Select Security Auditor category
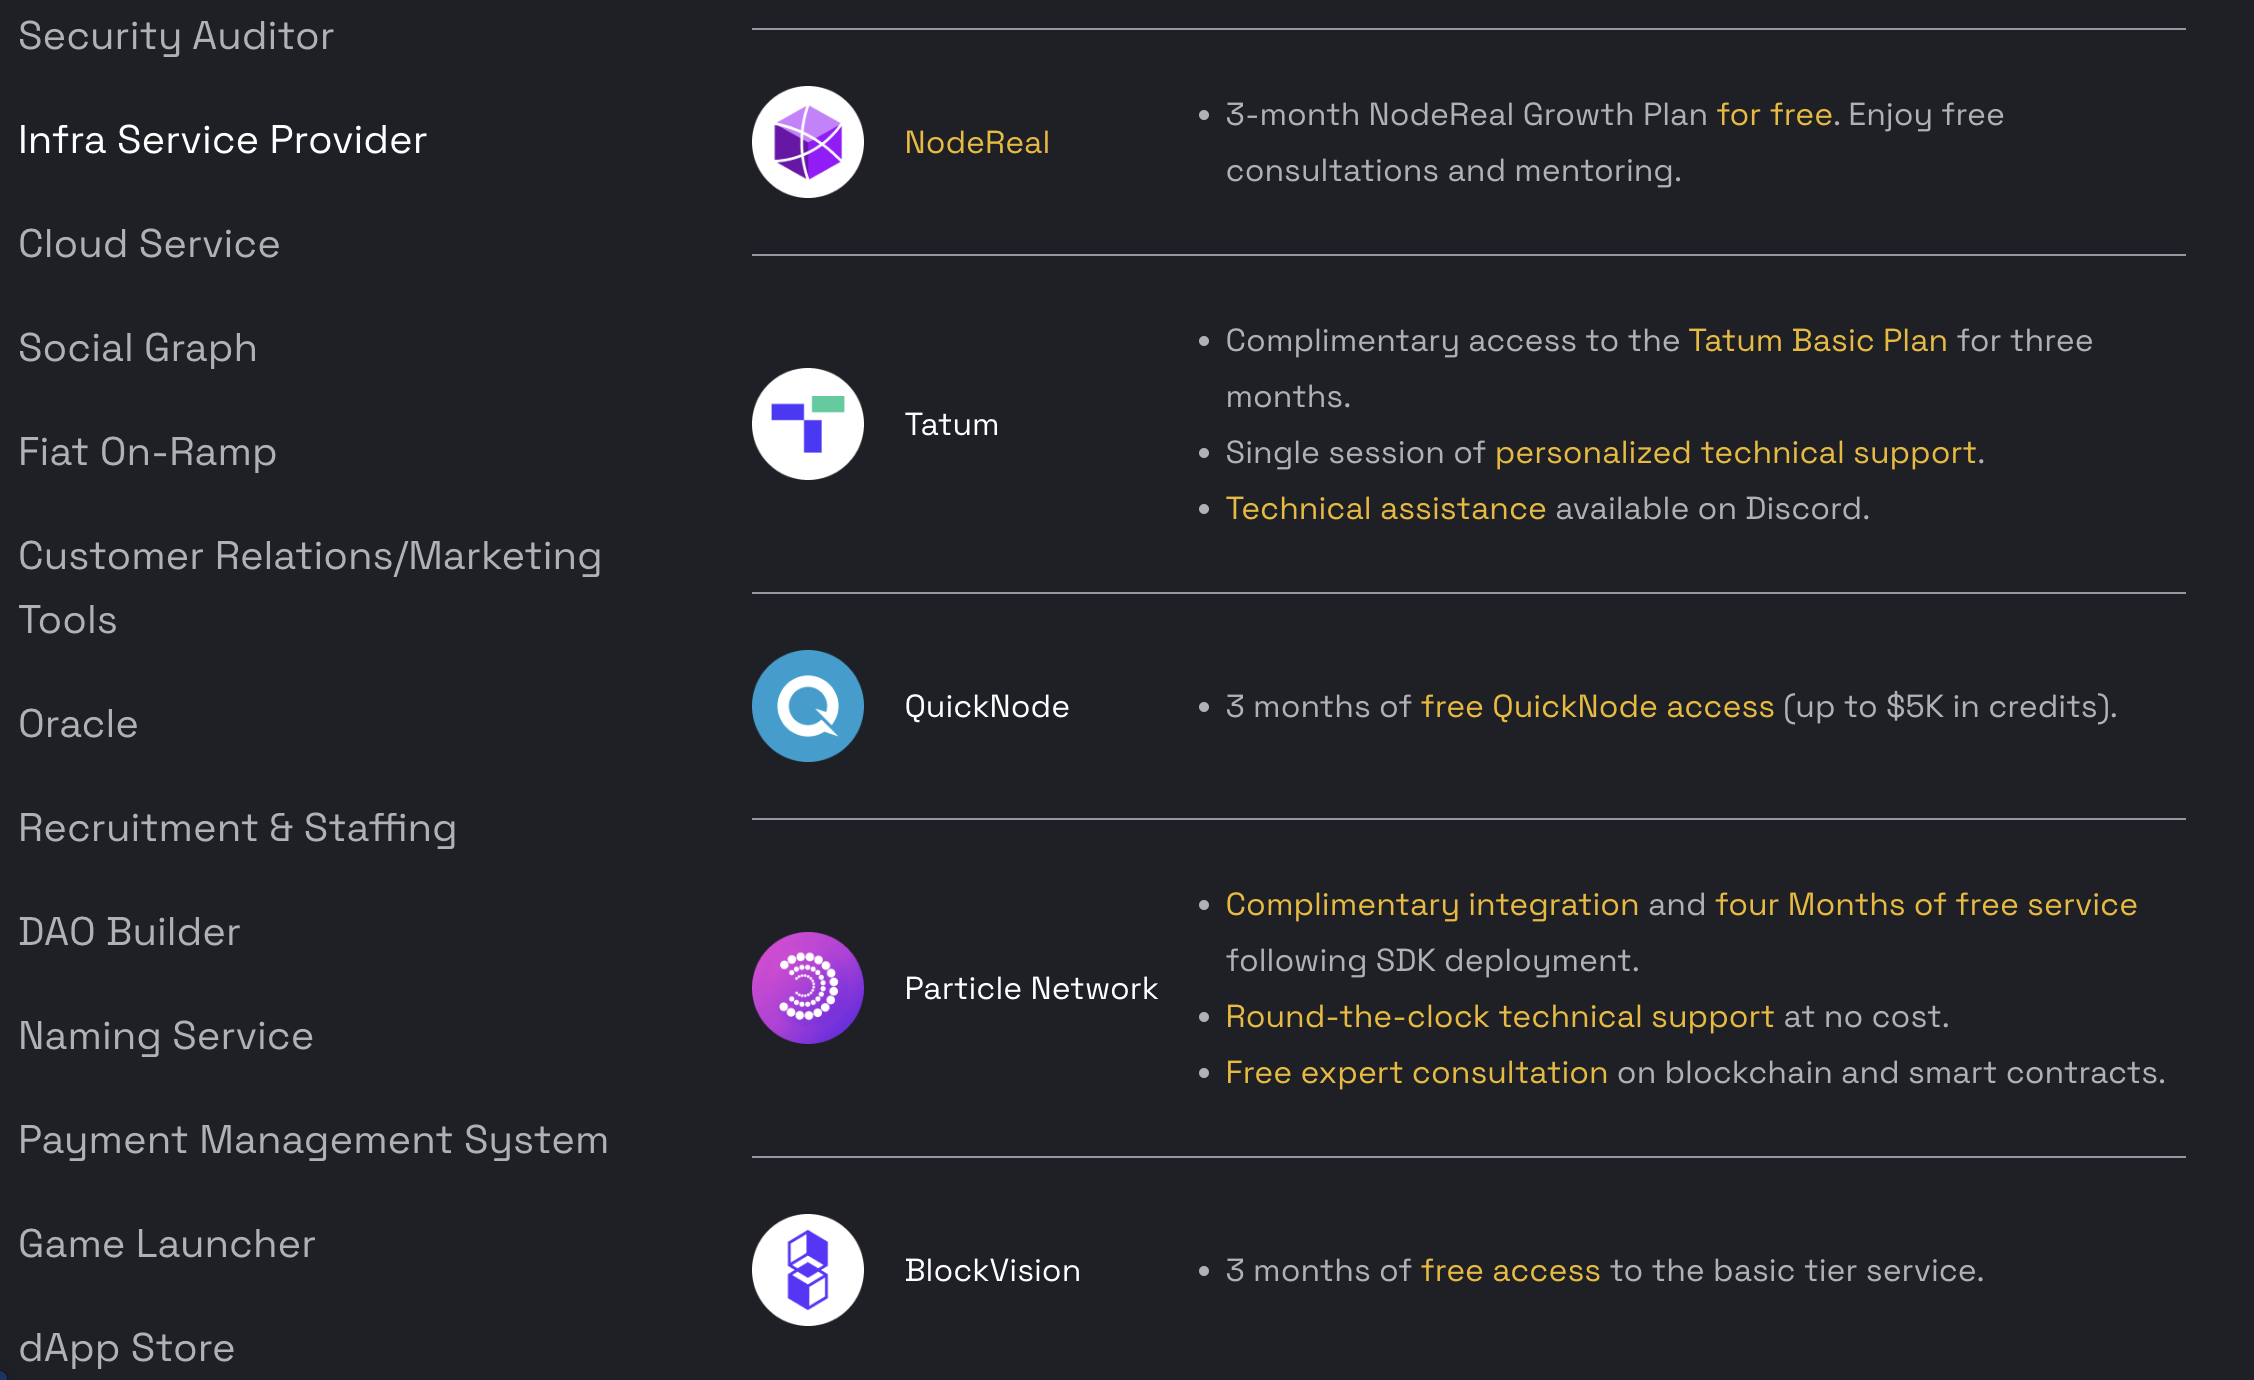The width and height of the screenshot is (2254, 1380). pyautogui.click(x=176, y=36)
